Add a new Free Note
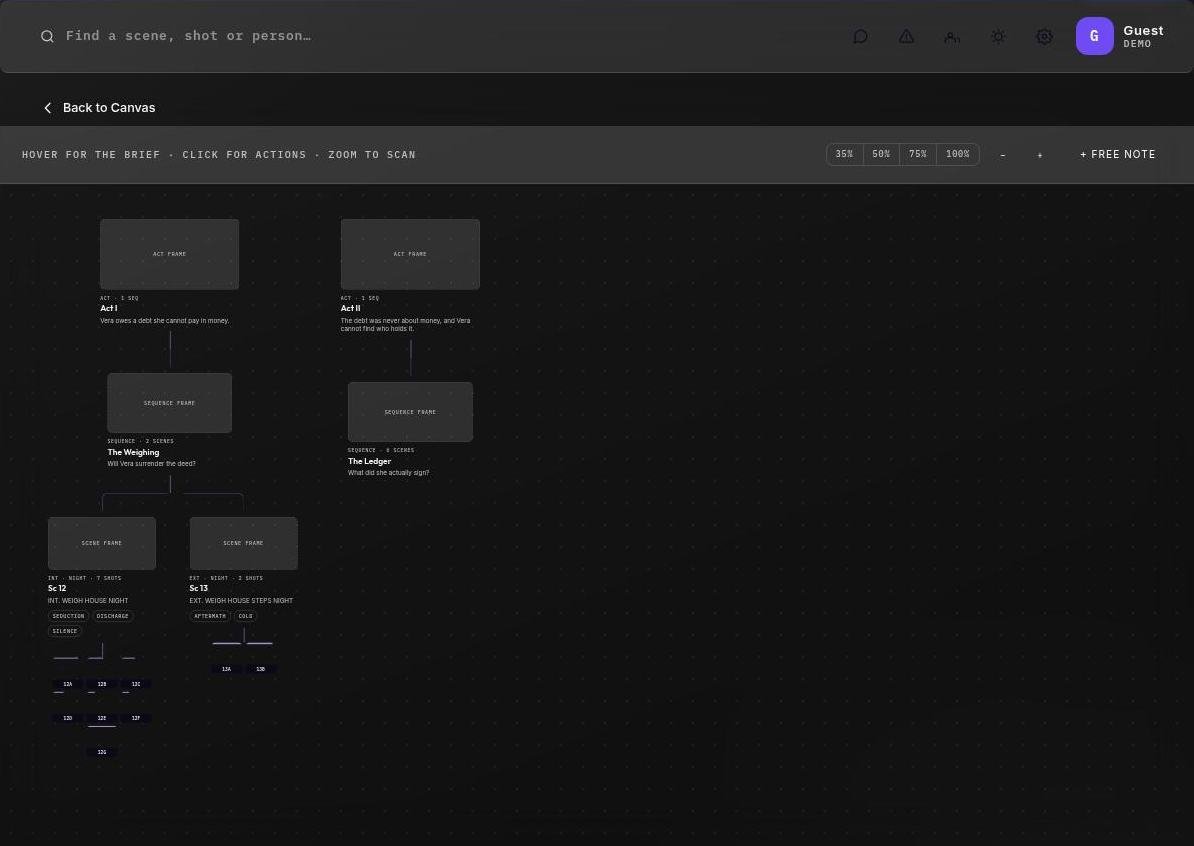 point(1117,154)
